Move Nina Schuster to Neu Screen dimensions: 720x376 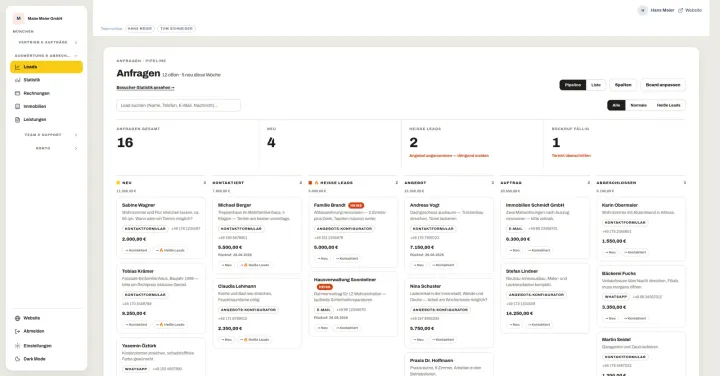[x=418, y=340]
